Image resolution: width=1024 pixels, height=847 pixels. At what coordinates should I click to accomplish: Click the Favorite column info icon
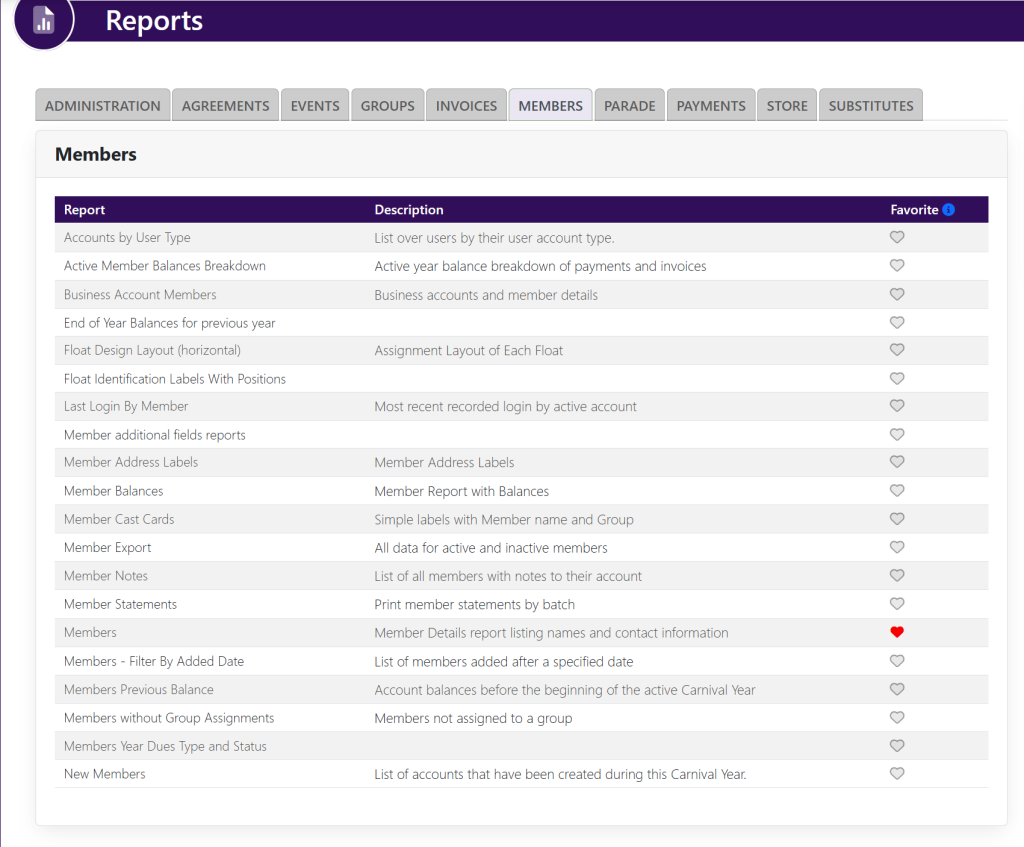click(x=948, y=210)
